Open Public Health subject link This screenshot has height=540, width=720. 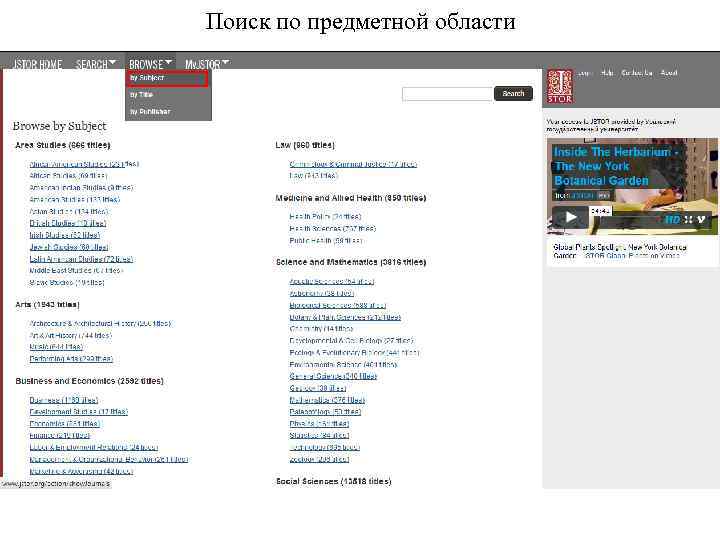(326, 240)
